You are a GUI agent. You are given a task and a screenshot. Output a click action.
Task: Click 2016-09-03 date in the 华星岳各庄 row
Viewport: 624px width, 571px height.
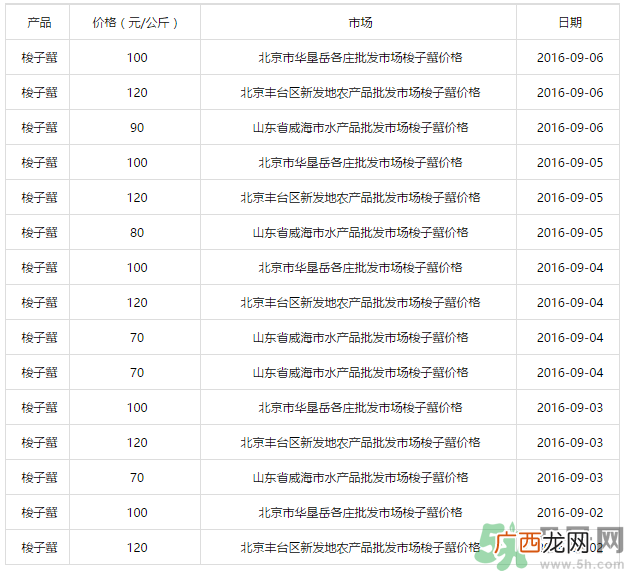point(570,408)
